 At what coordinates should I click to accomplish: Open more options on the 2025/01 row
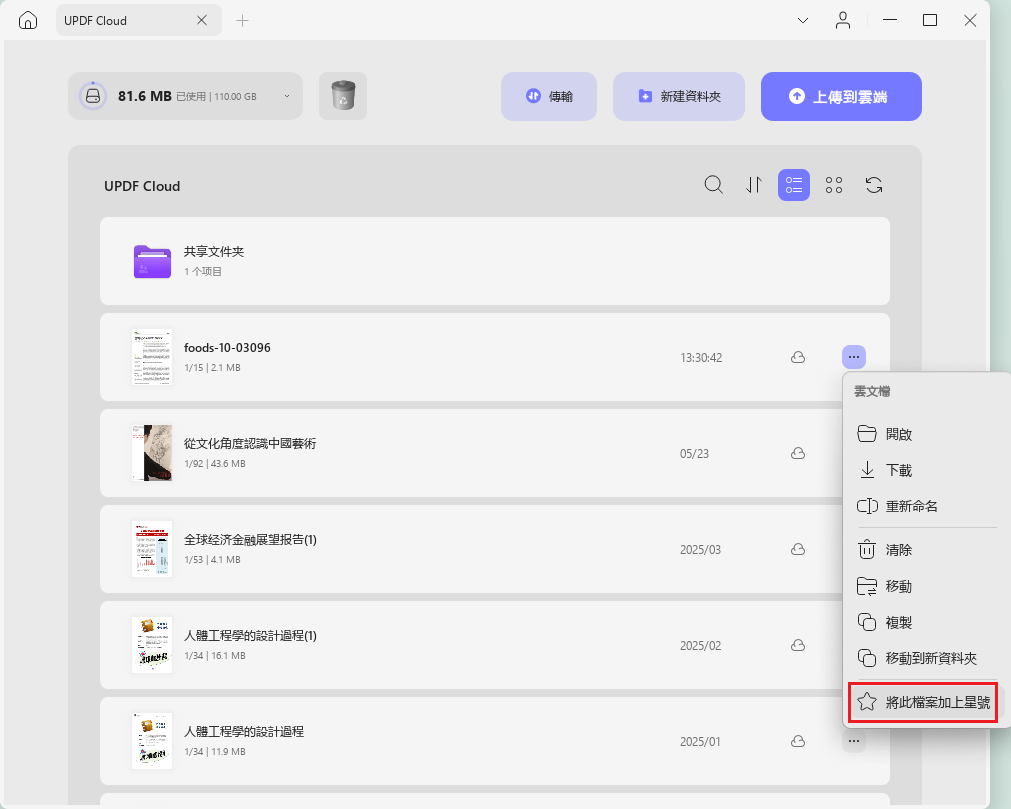point(854,741)
